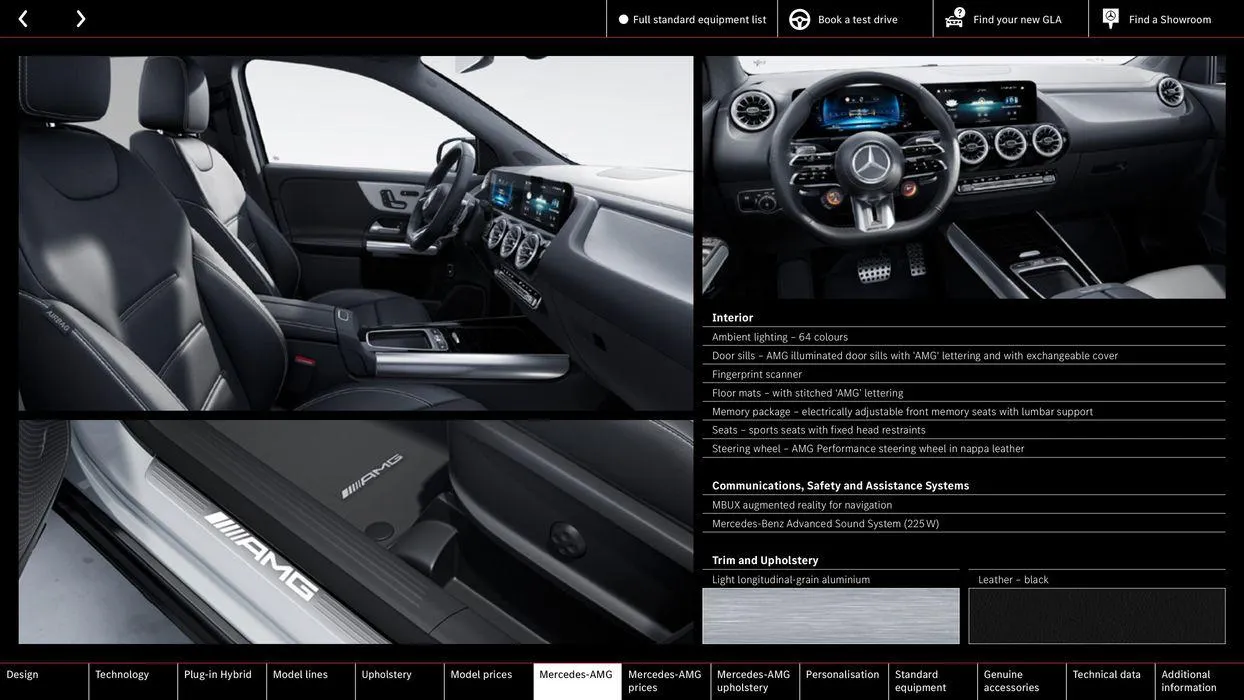1244x700 pixels.
Task: Select the Model prices tab
Action: click(489, 682)
